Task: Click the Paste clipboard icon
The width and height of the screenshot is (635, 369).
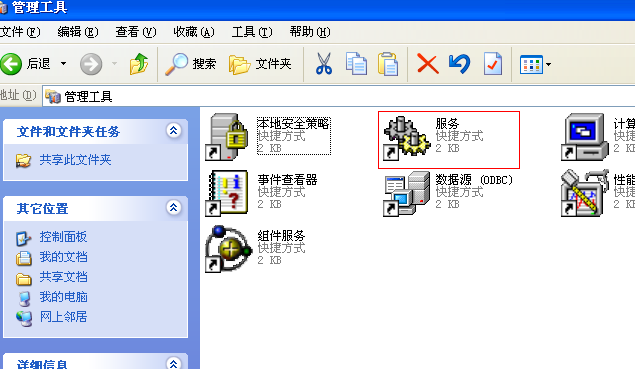Action: tap(388, 64)
